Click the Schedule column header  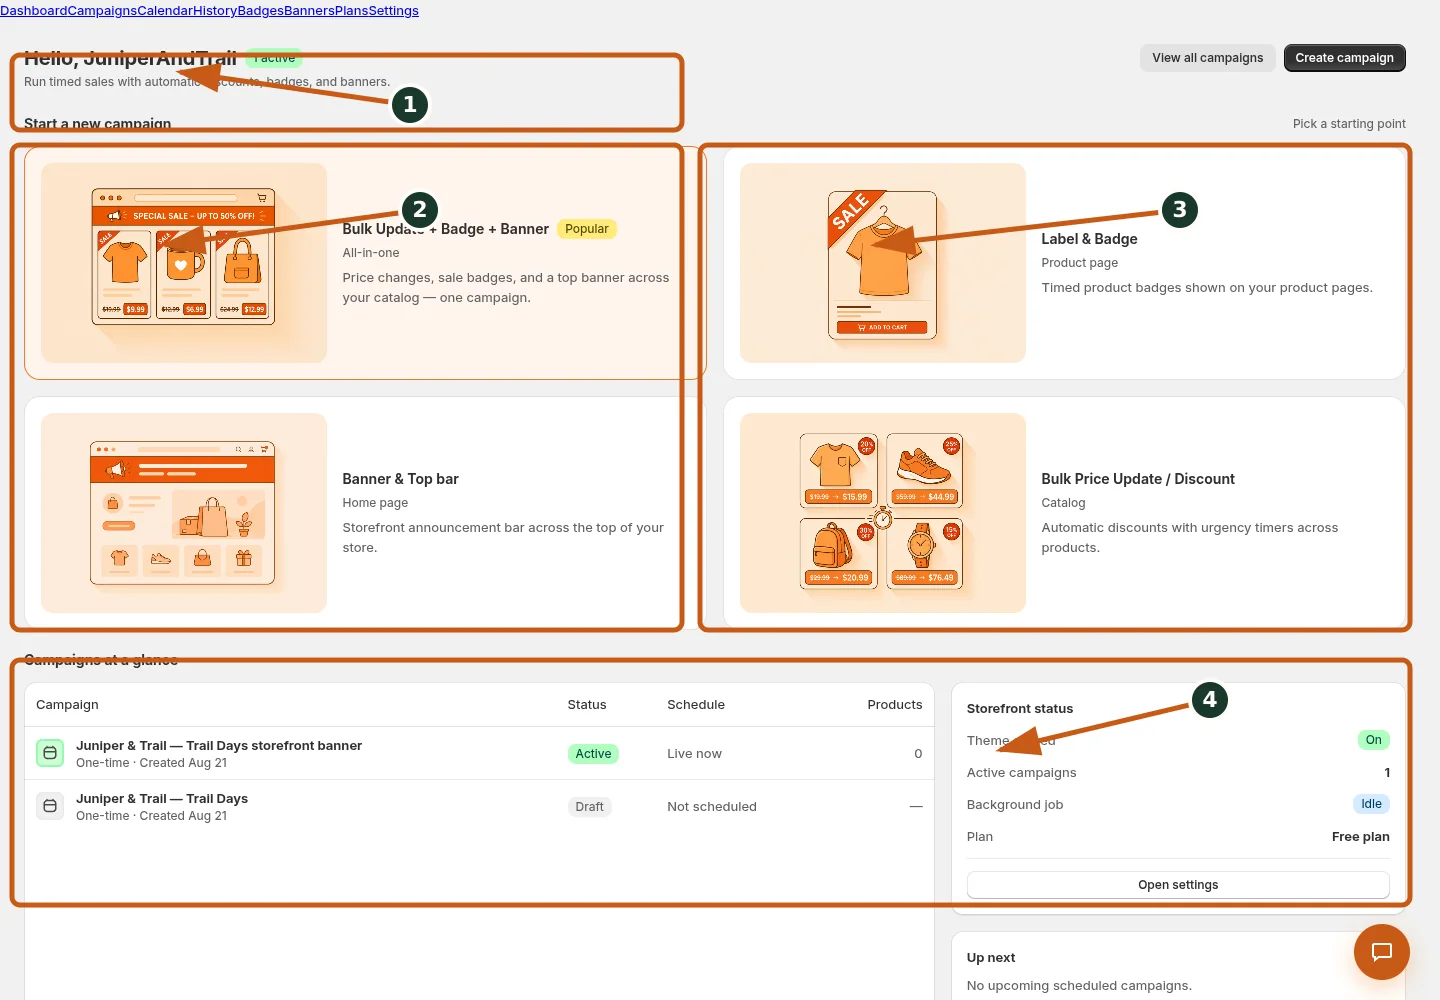click(696, 705)
